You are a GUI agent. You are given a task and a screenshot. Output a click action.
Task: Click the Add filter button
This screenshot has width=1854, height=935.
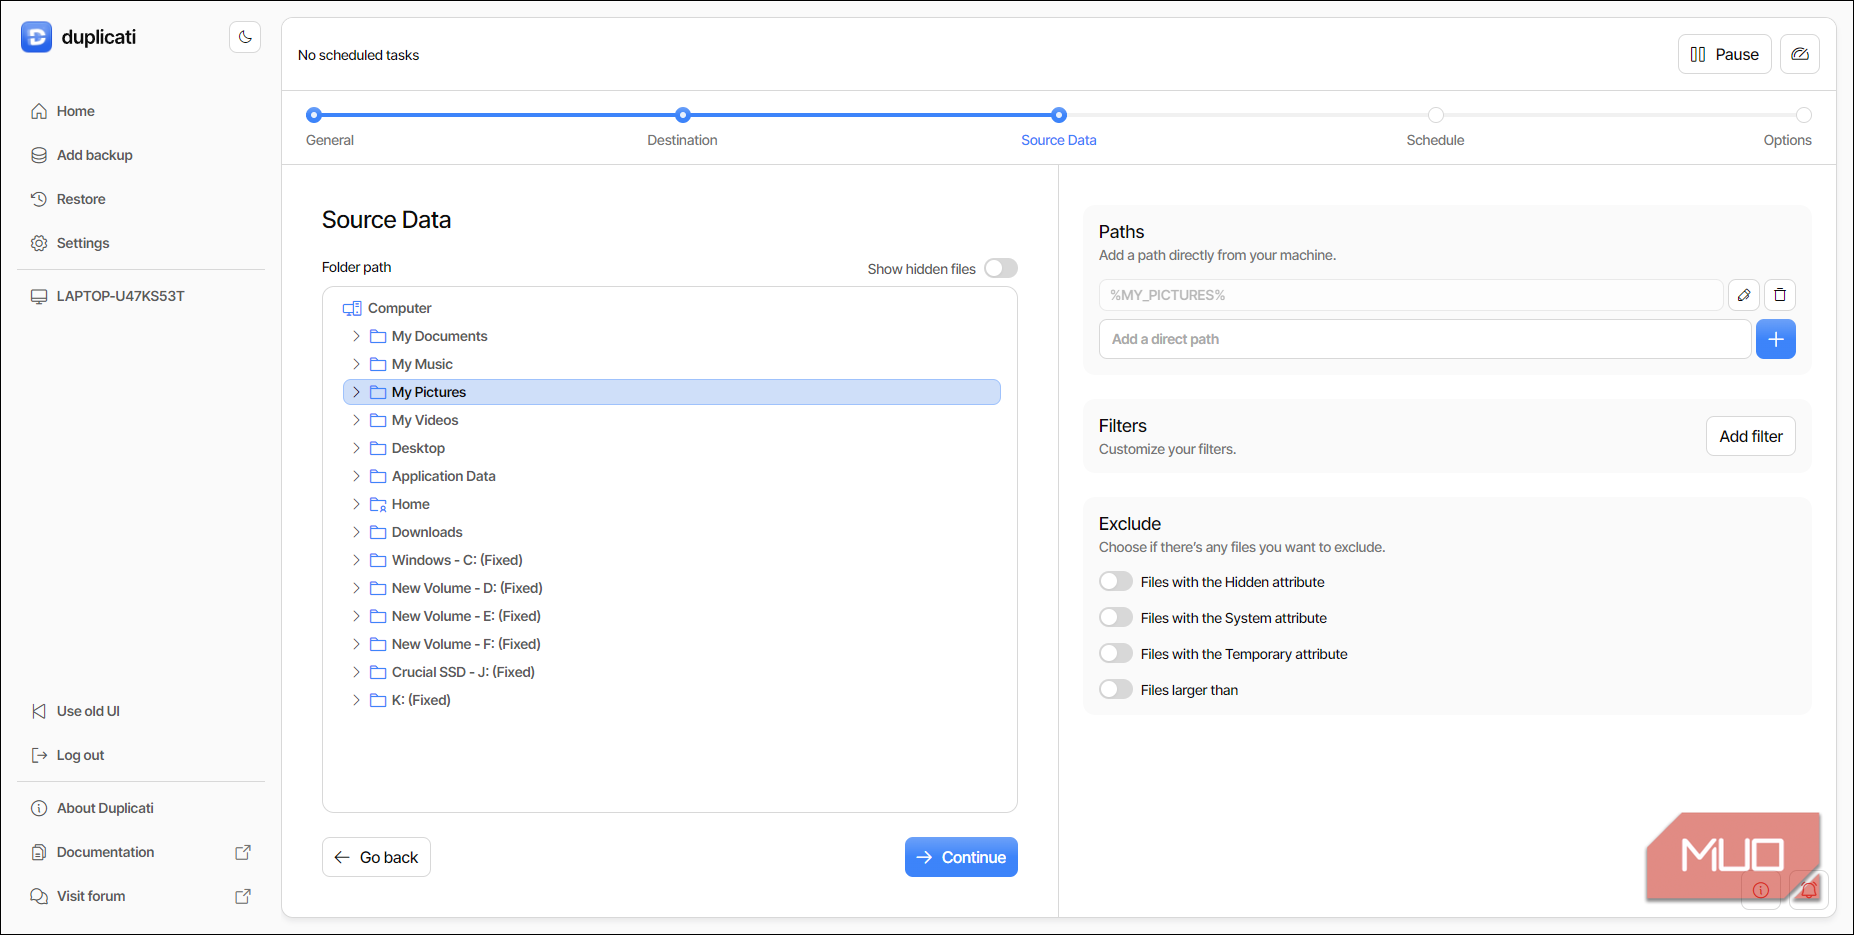coord(1751,436)
